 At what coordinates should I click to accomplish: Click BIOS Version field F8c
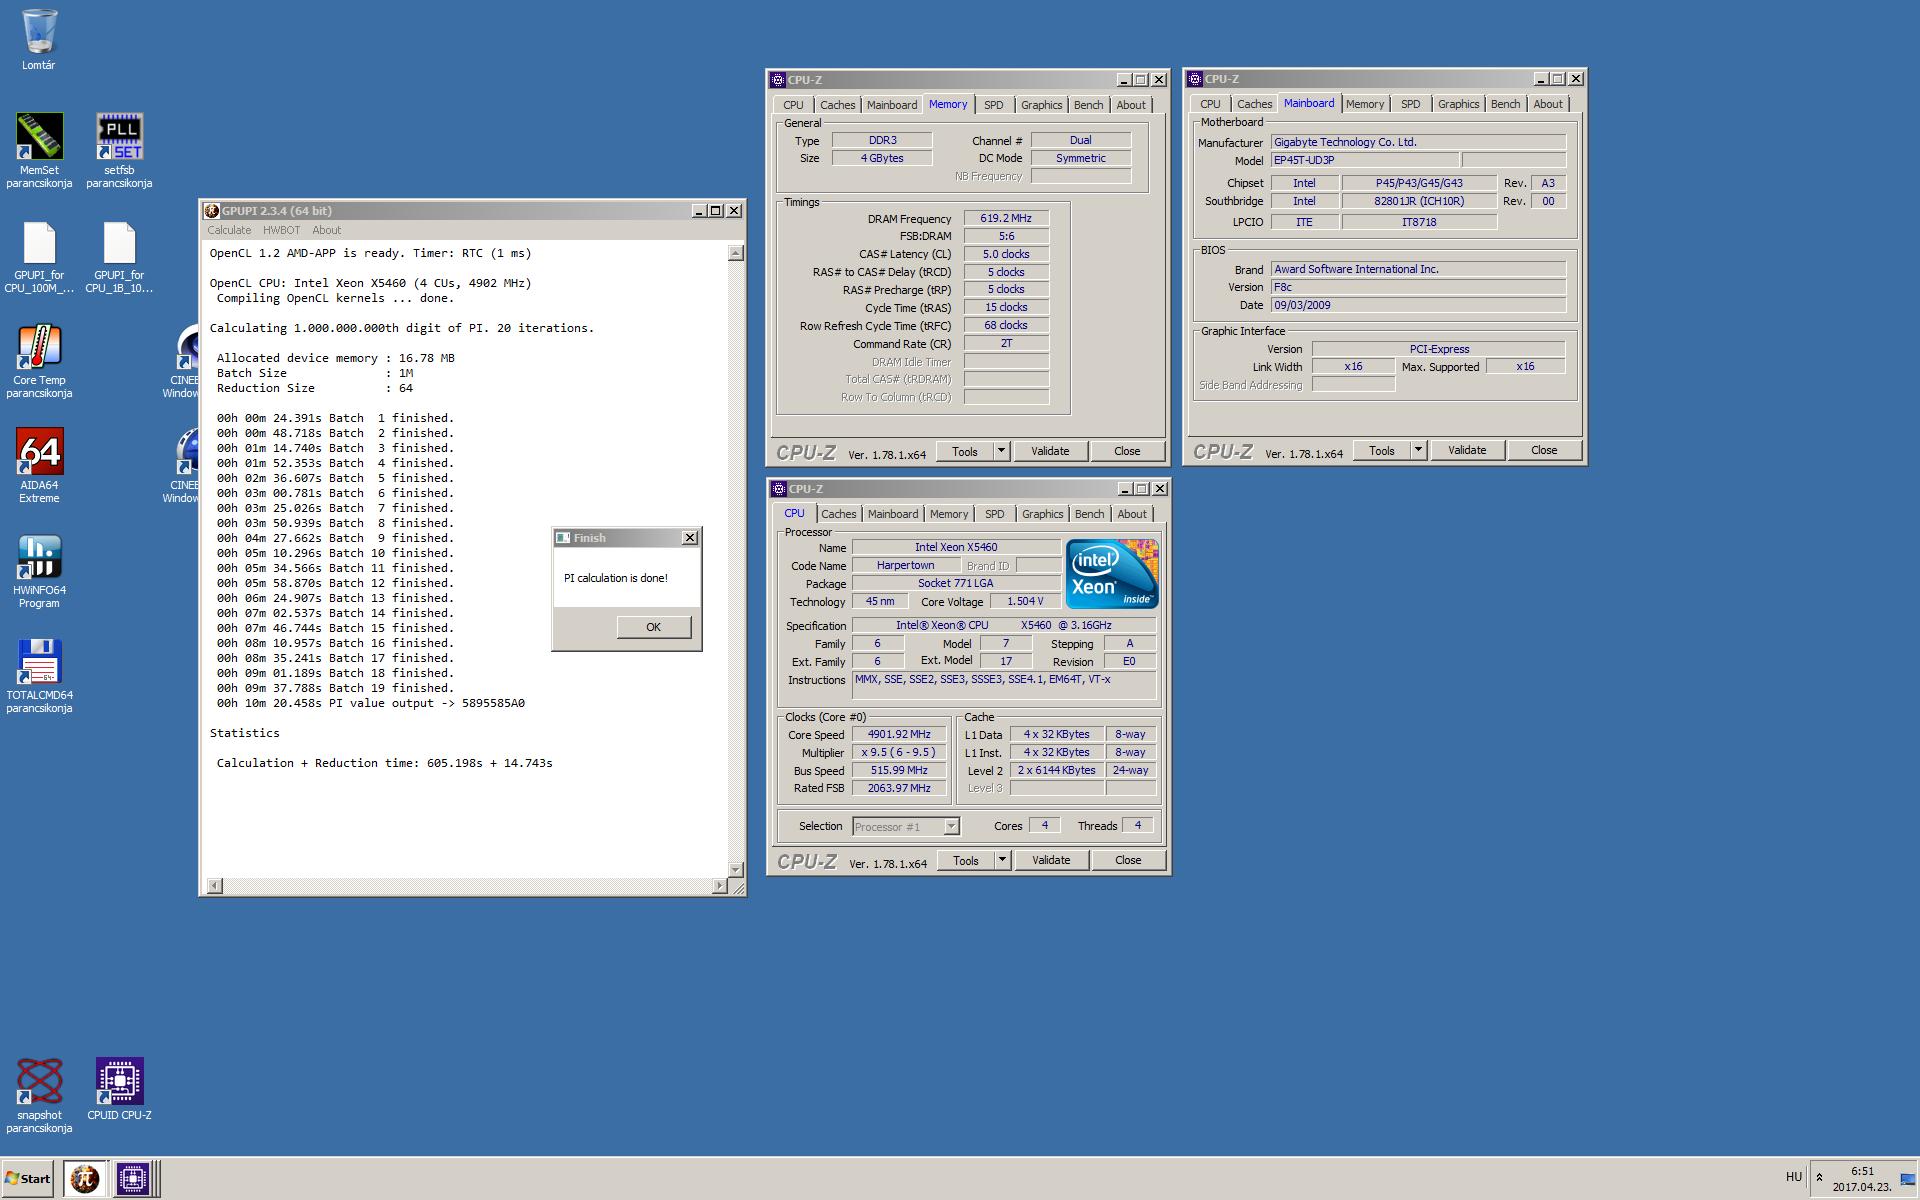click(1418, 287)
